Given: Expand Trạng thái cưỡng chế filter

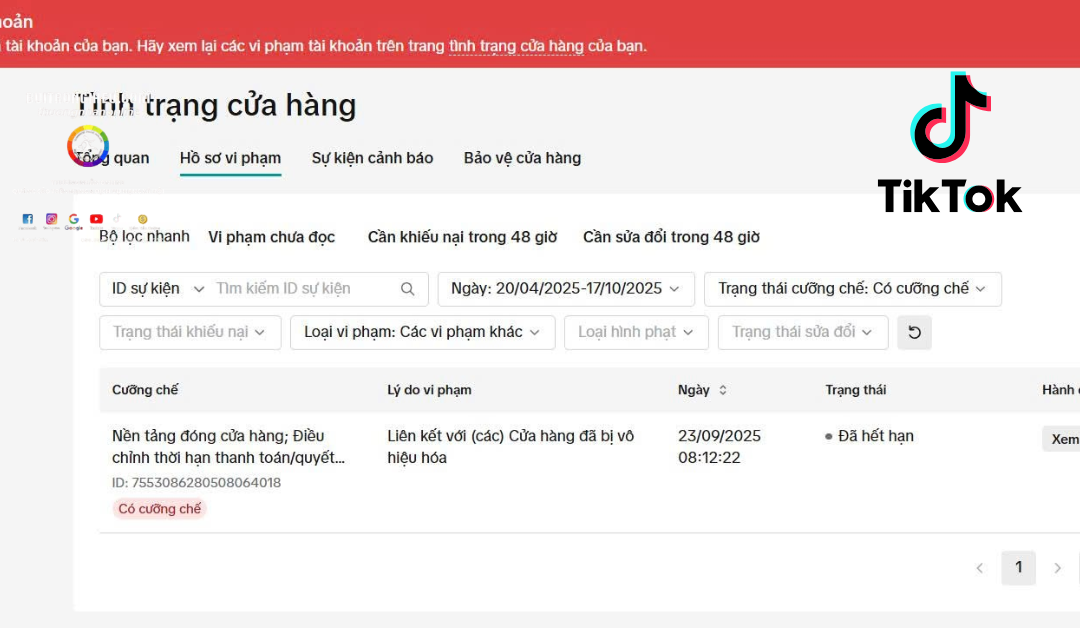Looking at the screenshot, I should point(853,289).
